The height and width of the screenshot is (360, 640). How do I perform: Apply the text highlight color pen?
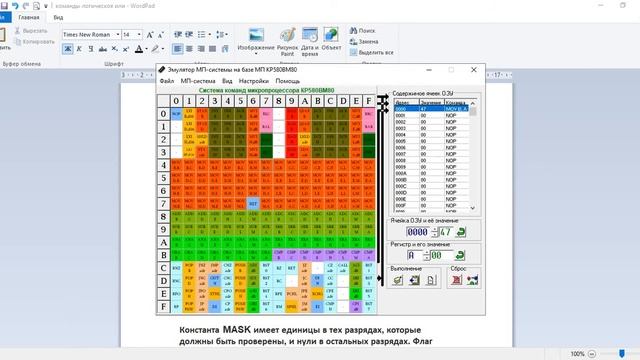[155, 49]
